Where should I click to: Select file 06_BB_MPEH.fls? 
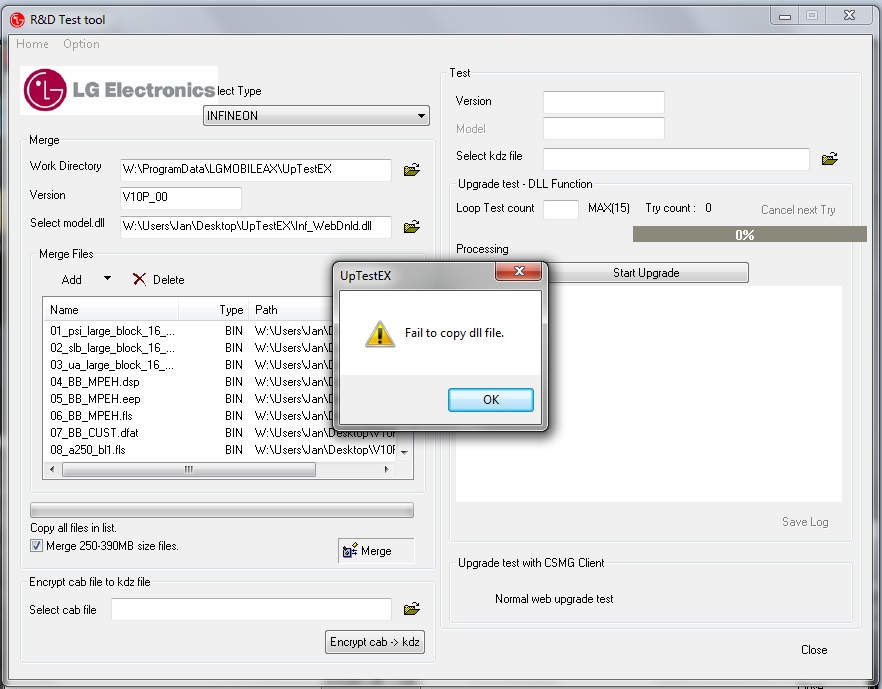pyautogui.click(x=91, y=416)
